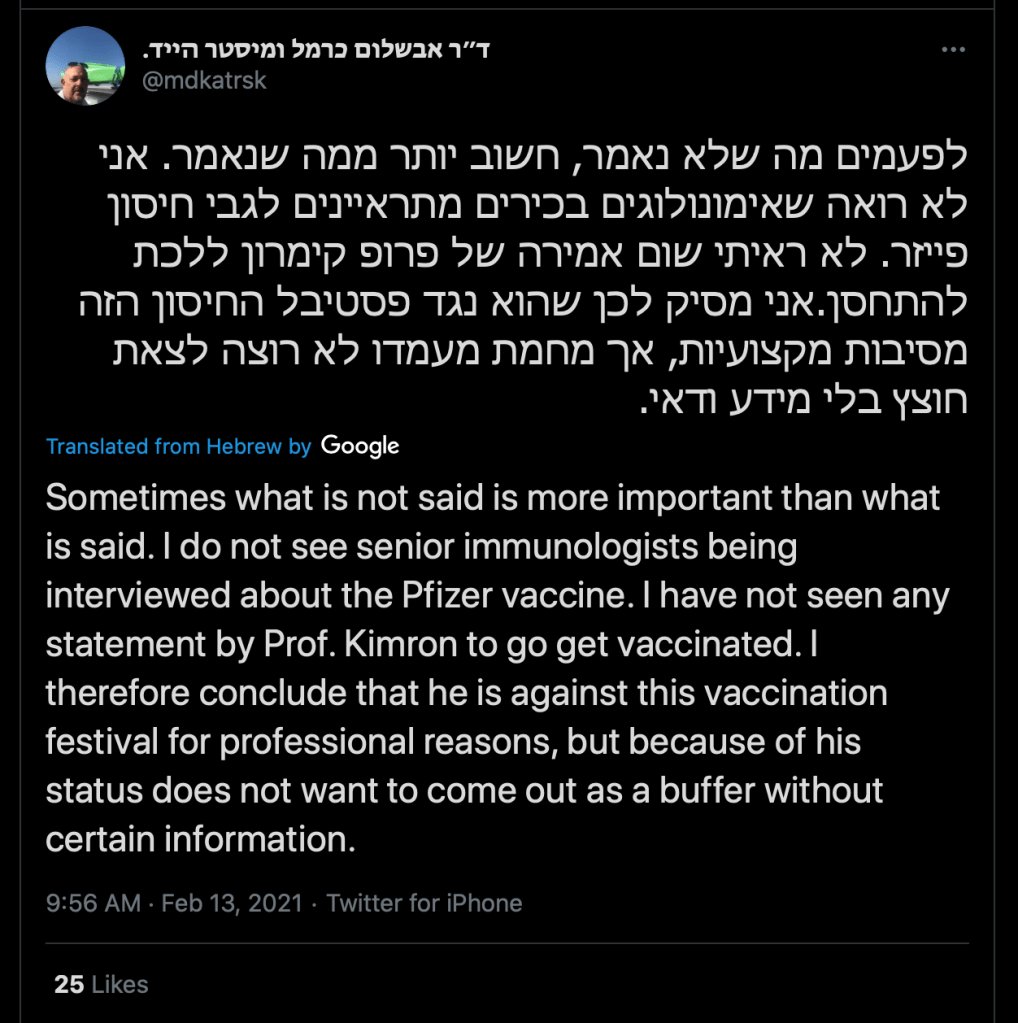
Task: Click the Feb 13, 2021 date
Action: (231, 903)
